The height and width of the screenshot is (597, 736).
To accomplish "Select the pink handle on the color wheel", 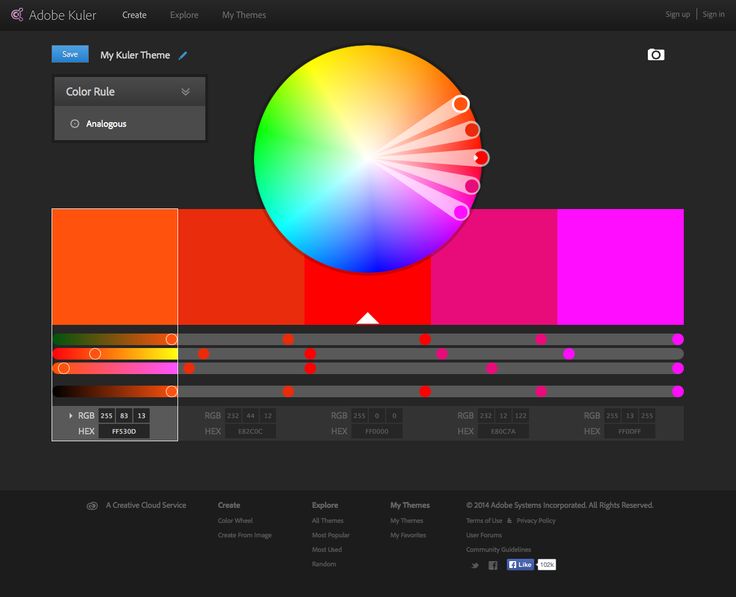I will pos(472,186).
